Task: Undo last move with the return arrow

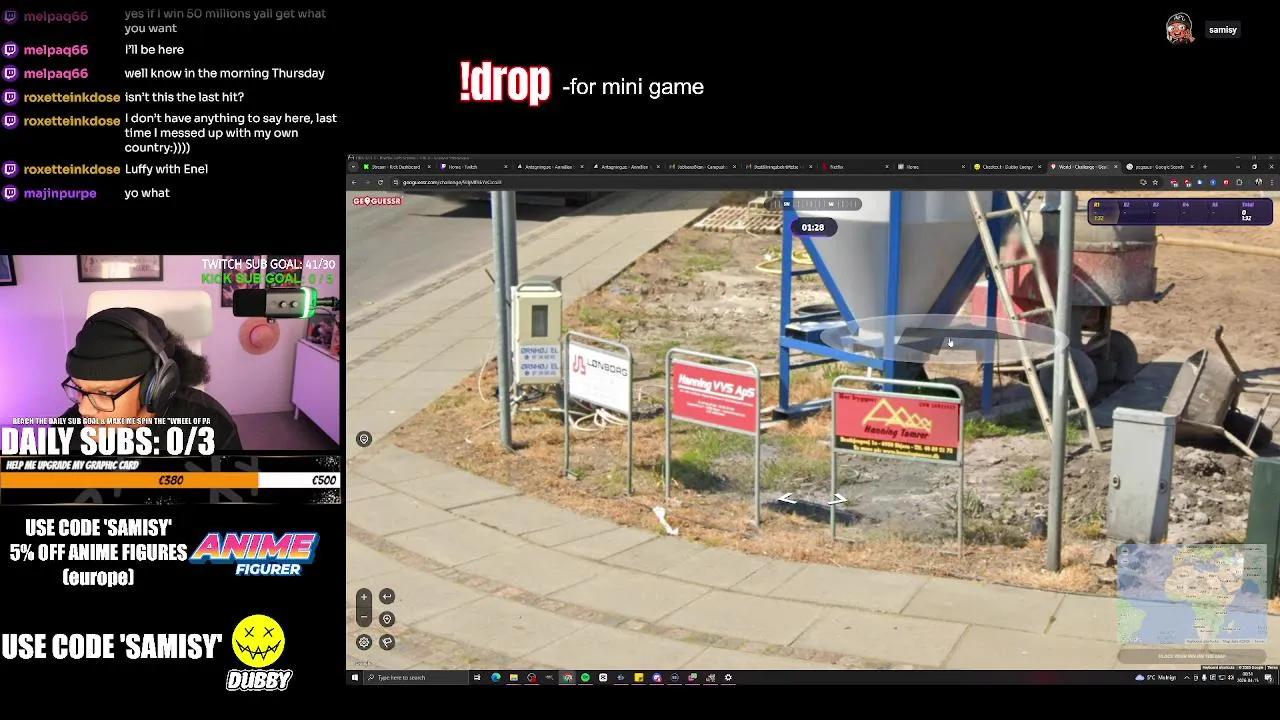Action: pos(387,597)
